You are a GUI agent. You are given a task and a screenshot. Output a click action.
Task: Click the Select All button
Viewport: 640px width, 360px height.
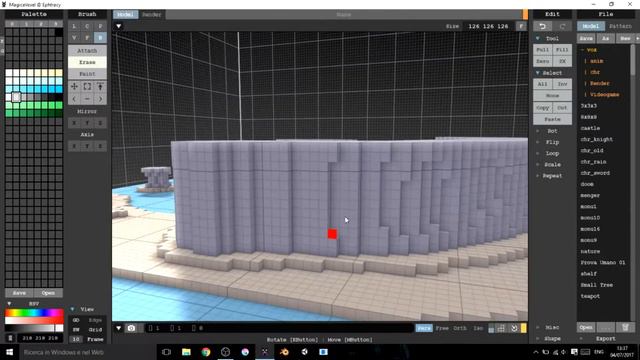[543, 84]
